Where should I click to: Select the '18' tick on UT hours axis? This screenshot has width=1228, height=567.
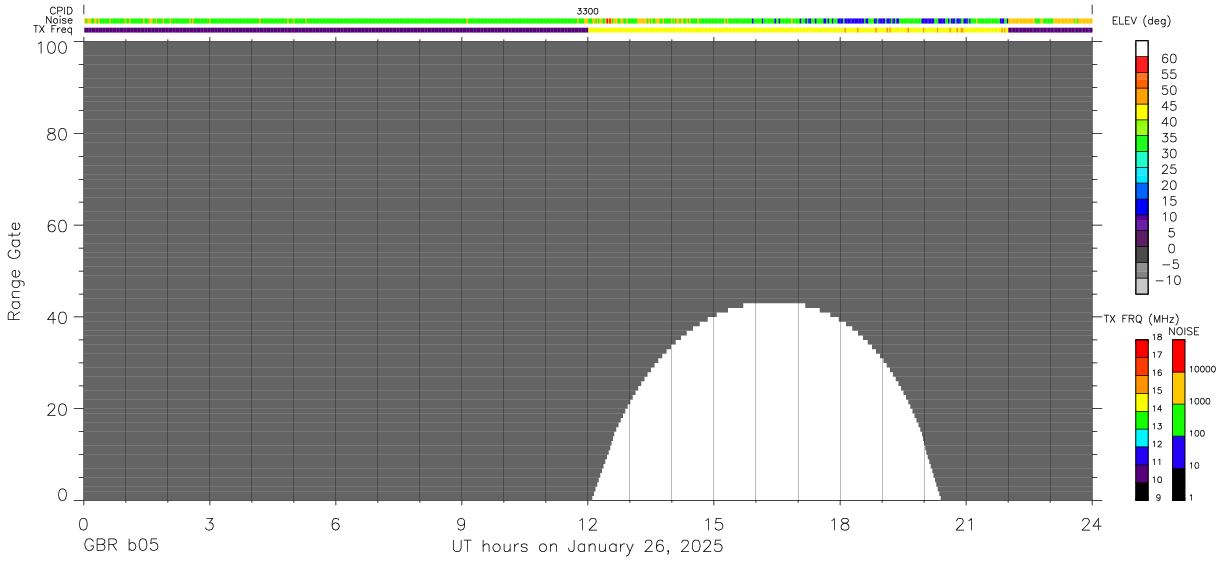[840, 524]
